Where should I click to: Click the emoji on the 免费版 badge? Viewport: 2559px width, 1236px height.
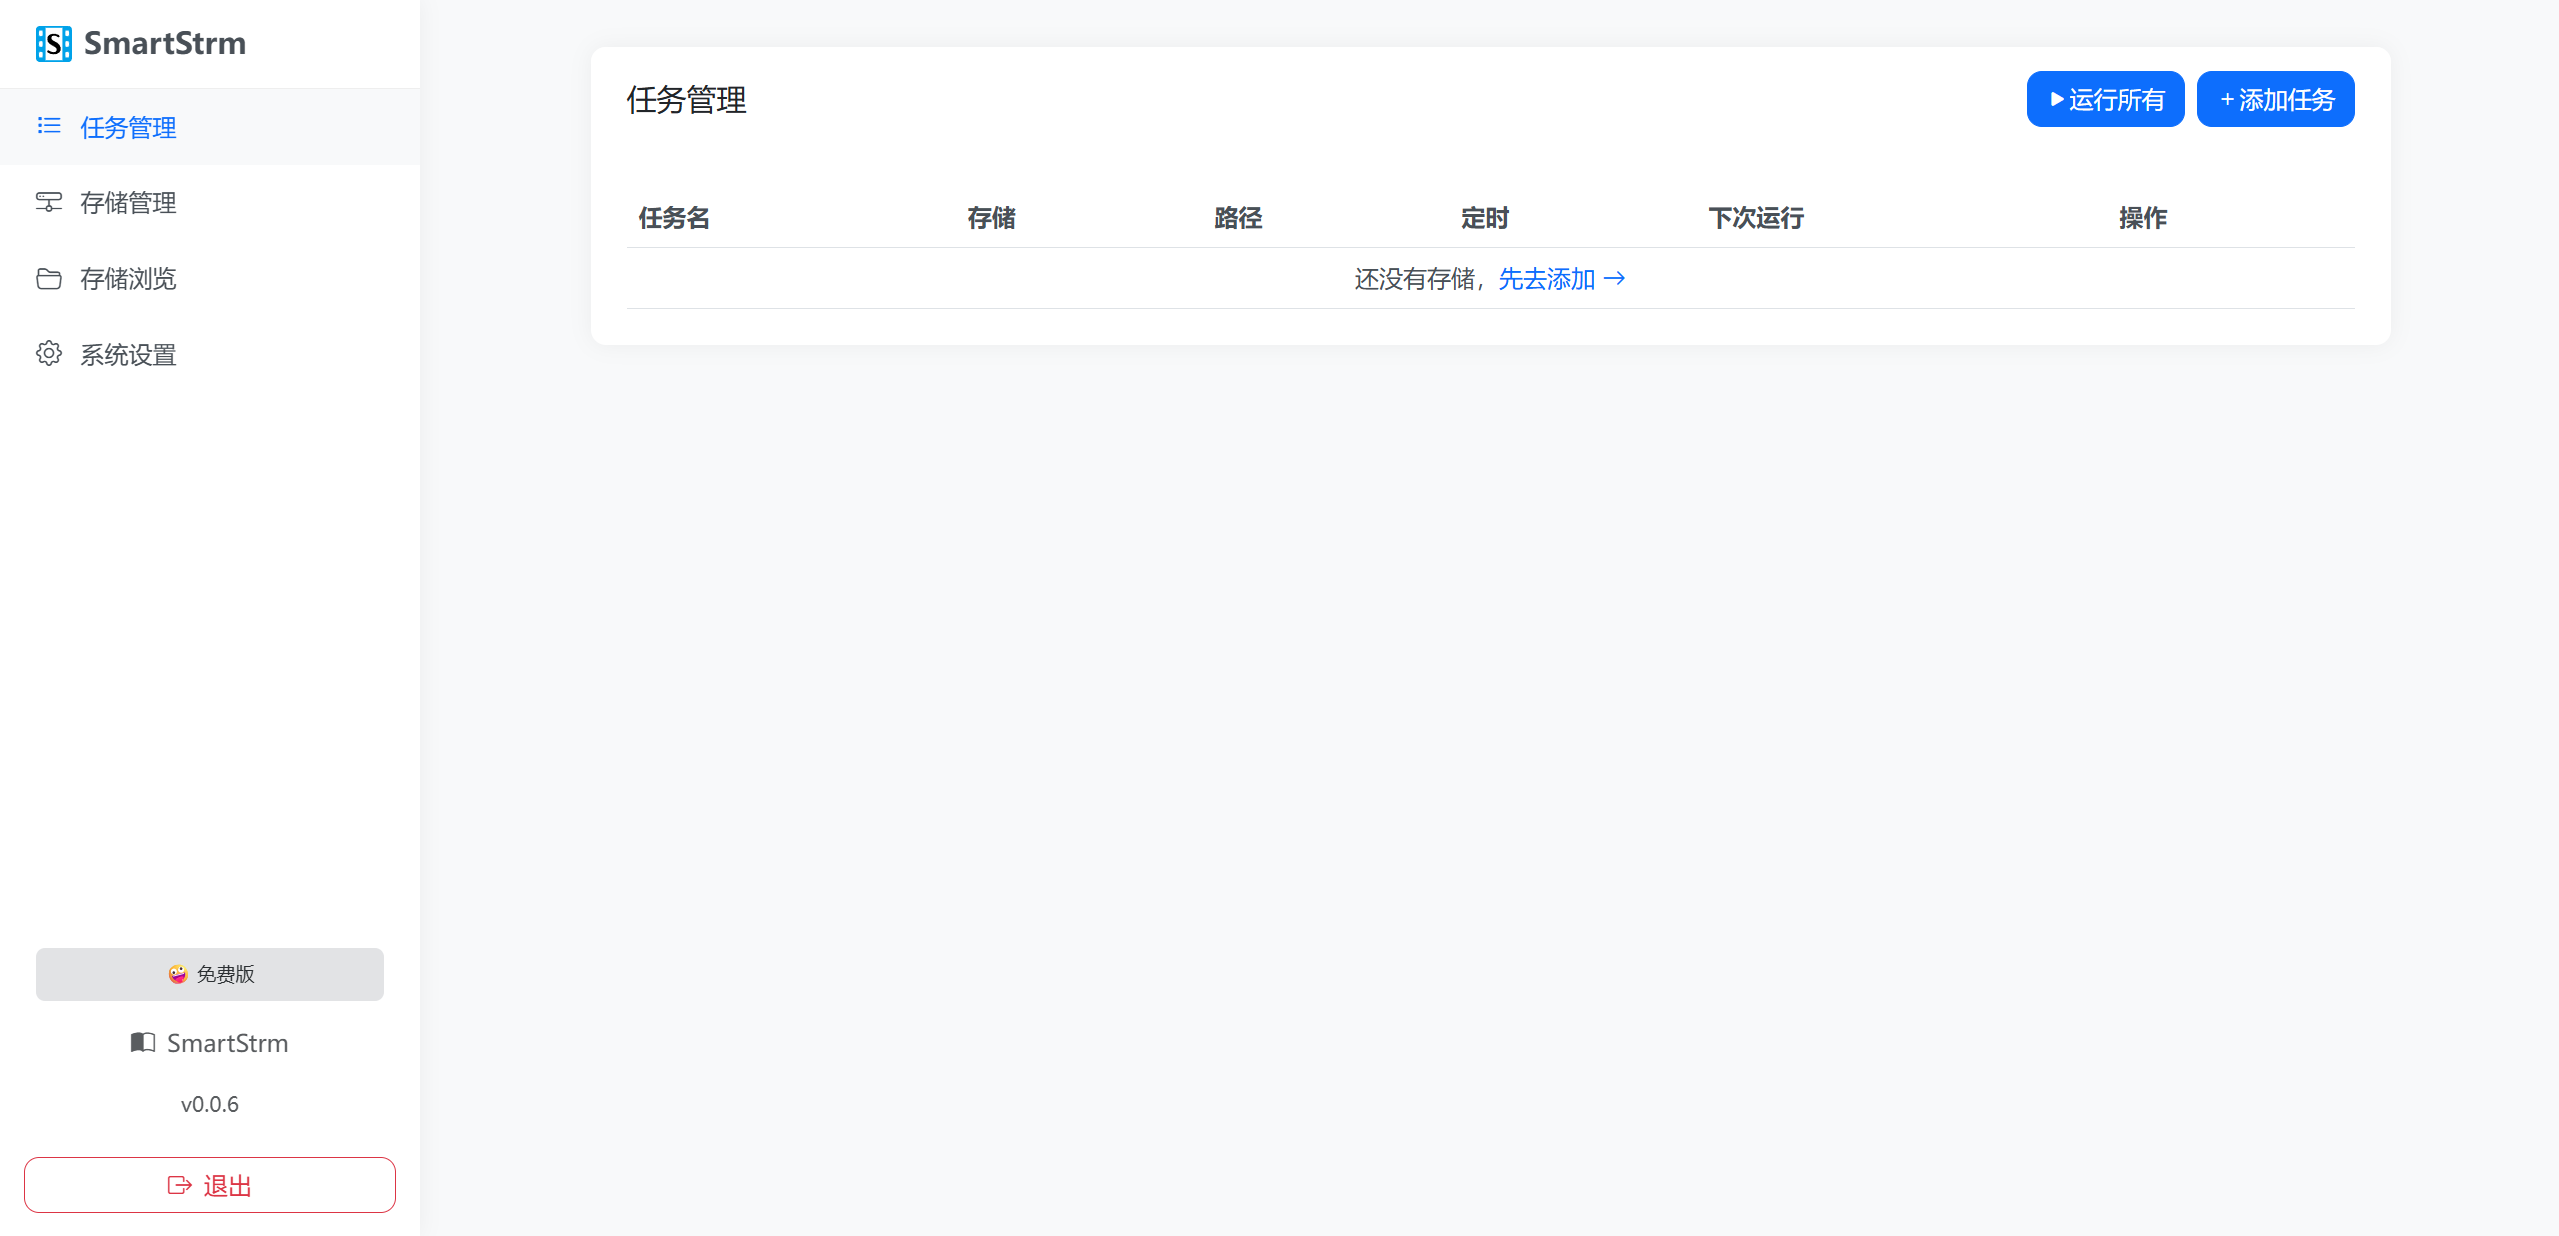pos(178,974)
